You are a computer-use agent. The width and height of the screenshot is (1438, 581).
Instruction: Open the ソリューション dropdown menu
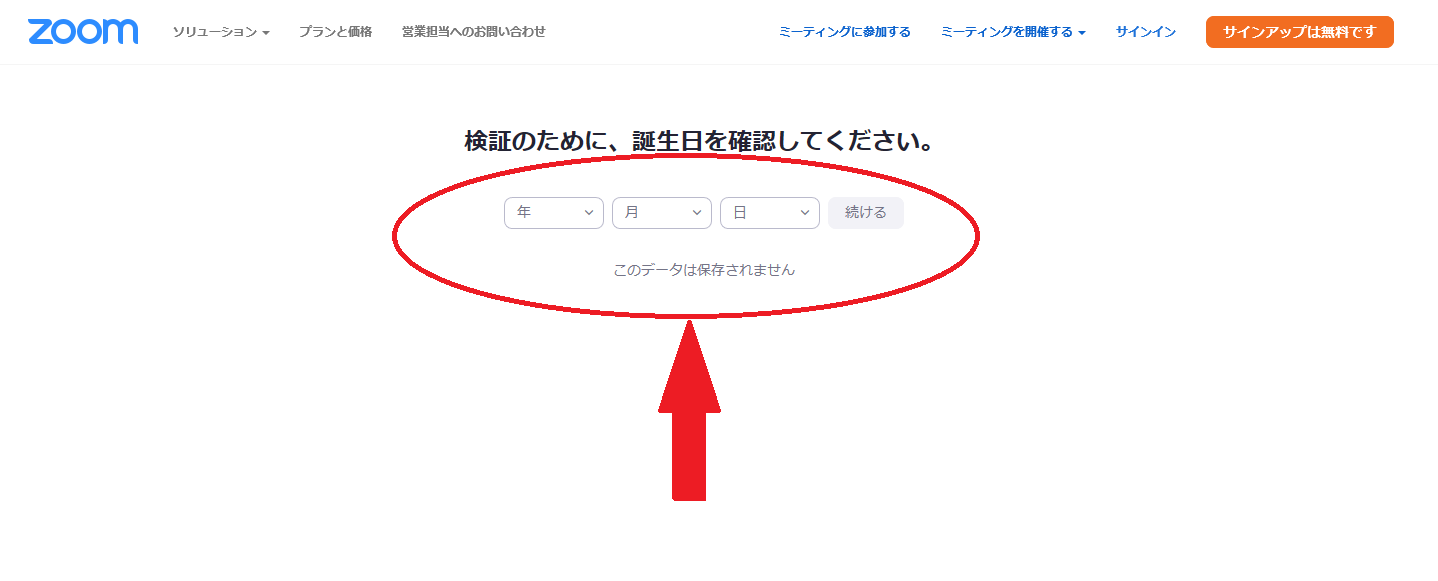pyautogui.click(x=221, y=32)
